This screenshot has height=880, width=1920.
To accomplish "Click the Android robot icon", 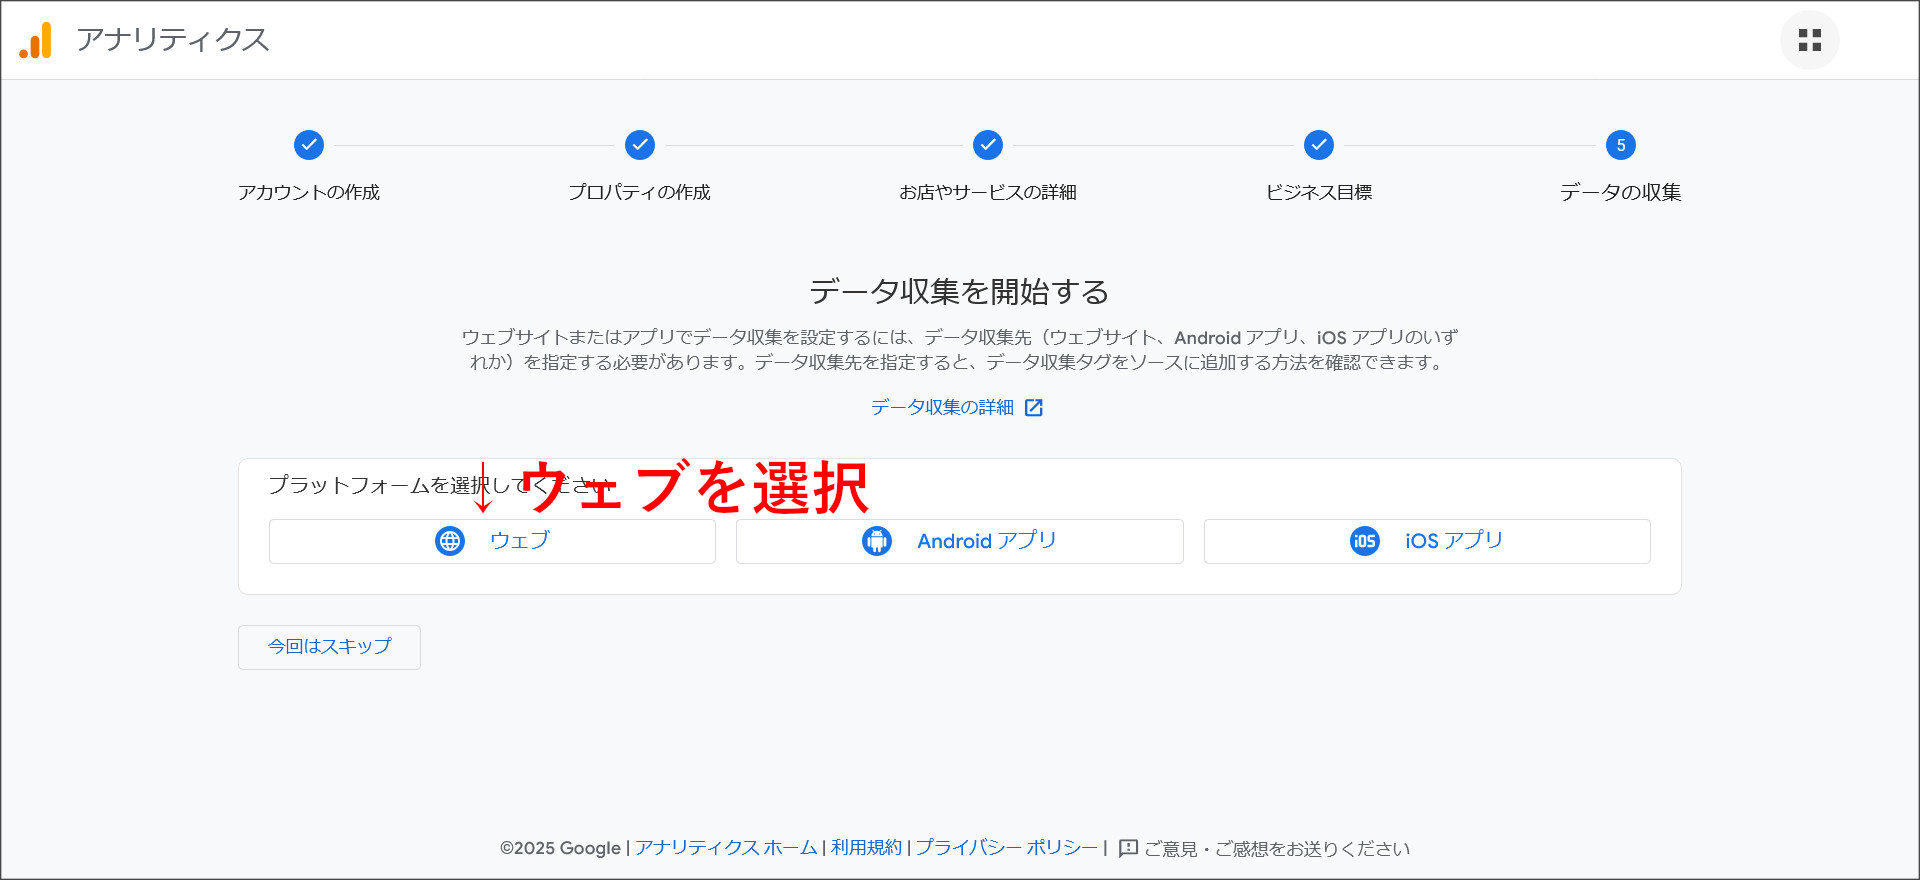I will (x=877, y=541).
